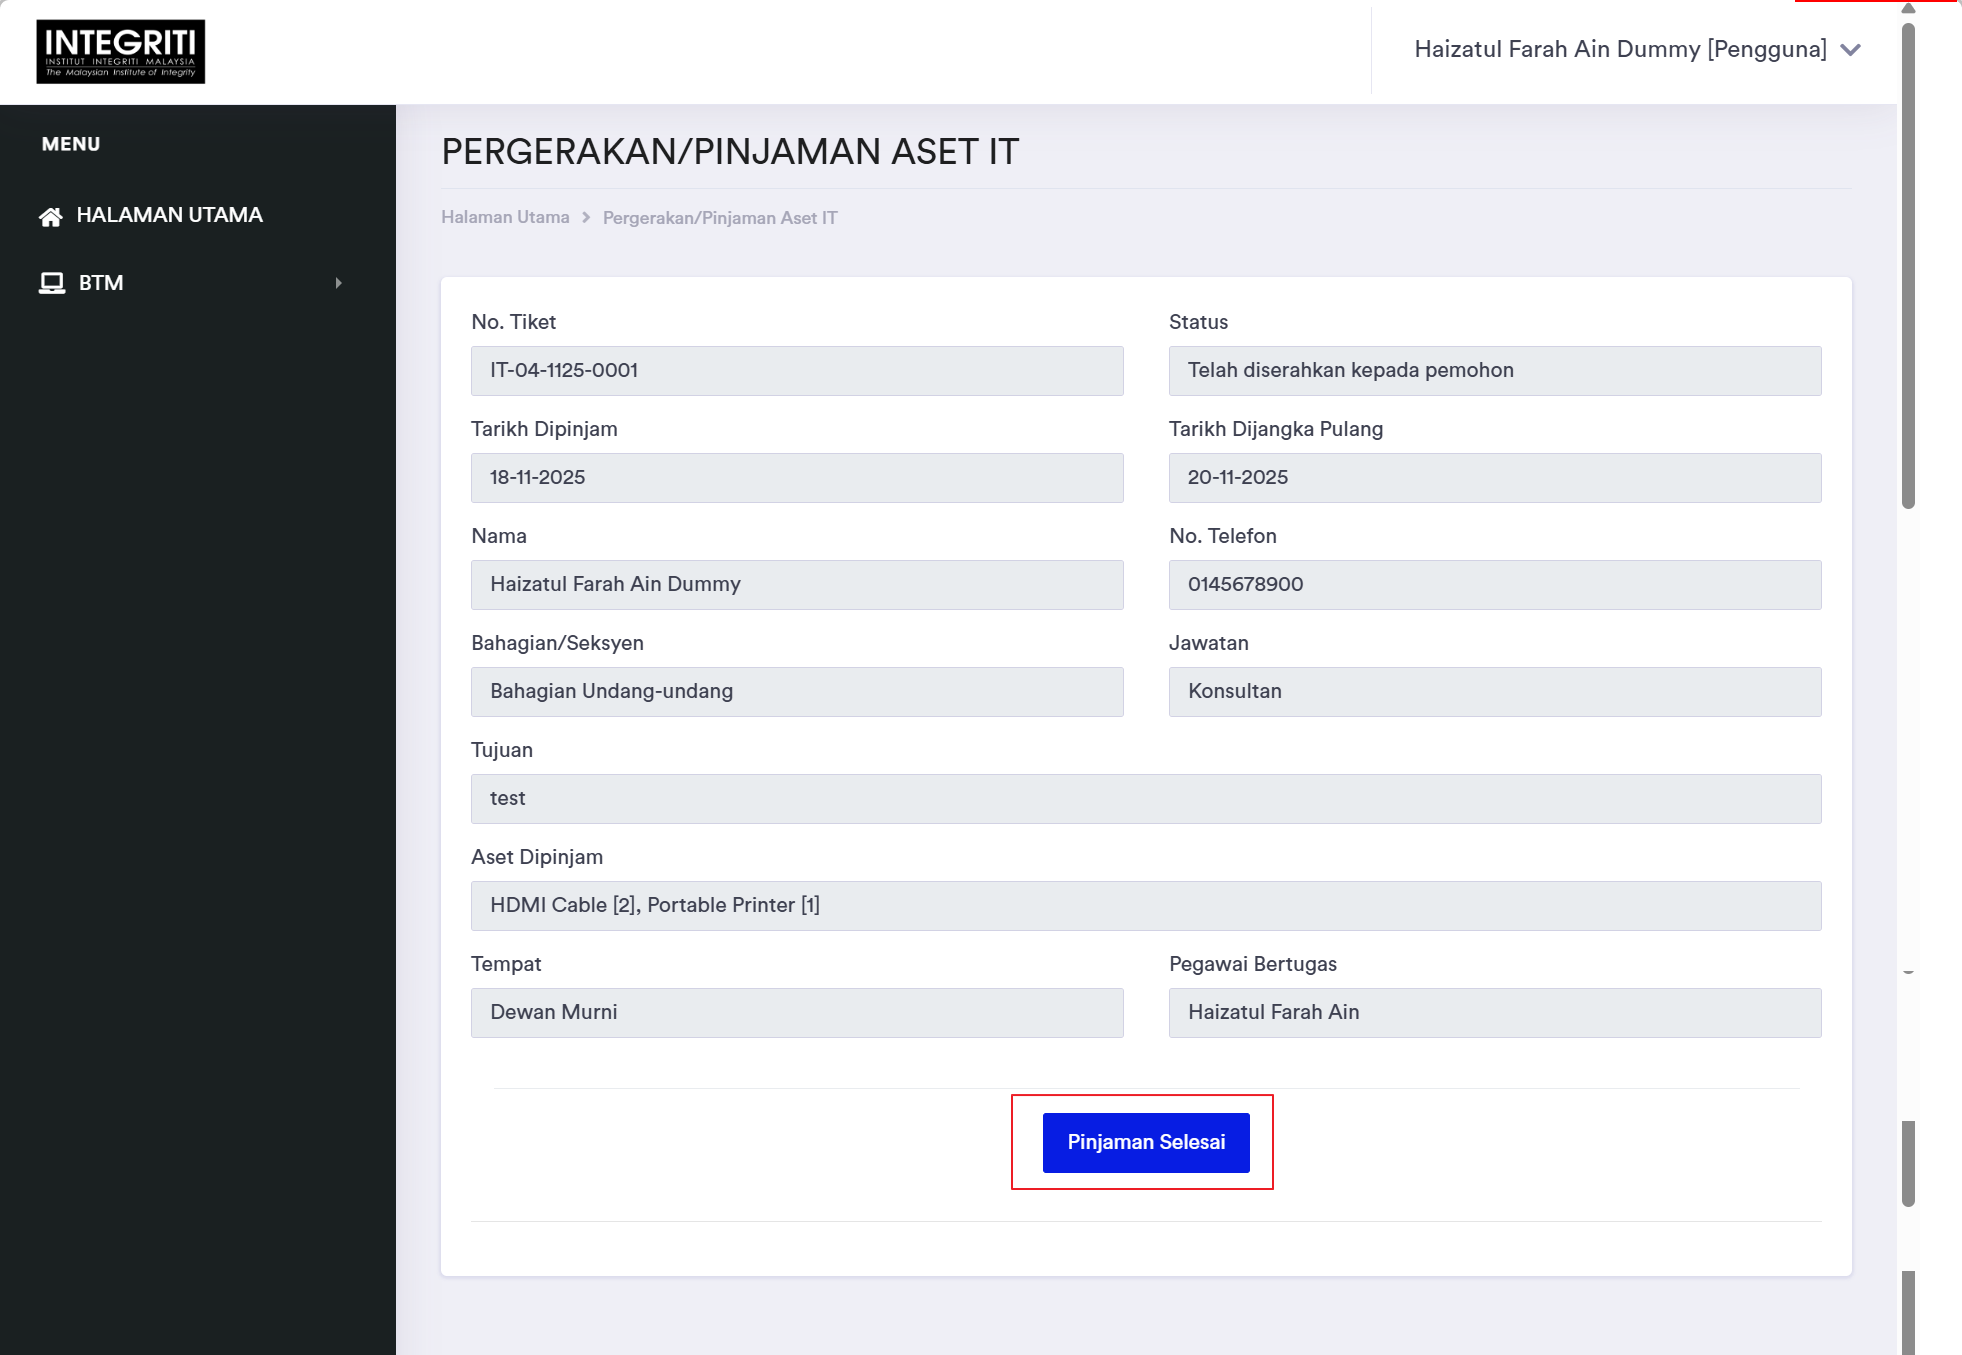Click the Aset Dipinjam field
This screenshot has width=1962, height=1355.
(x=1146, y=906)
